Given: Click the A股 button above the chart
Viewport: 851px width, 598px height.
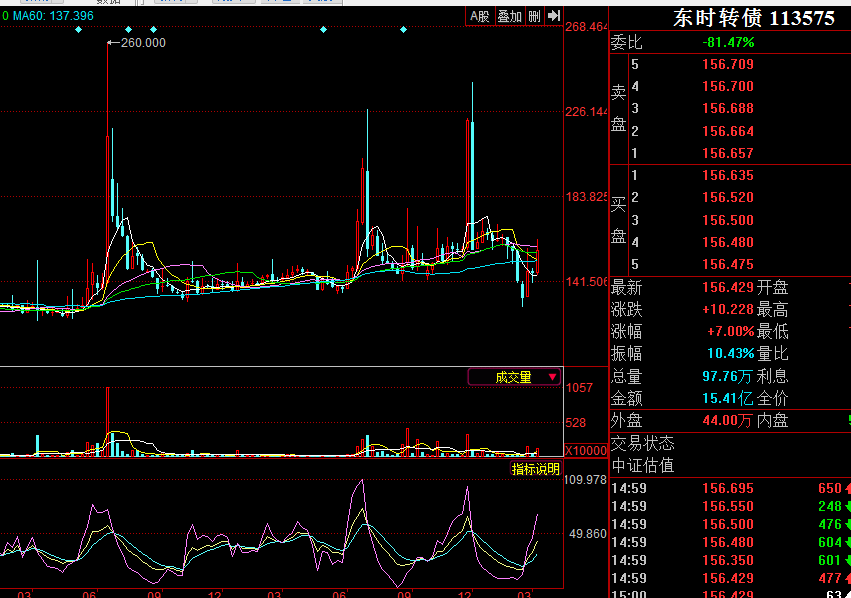Looking at the screenshot, I should point(480,16).
